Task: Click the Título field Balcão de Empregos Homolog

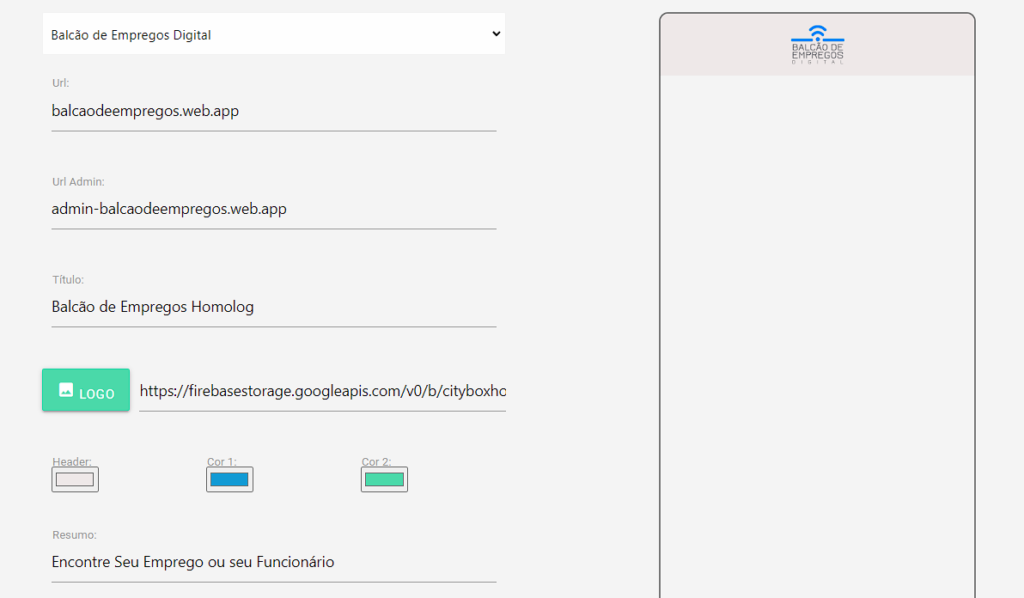Action: pyautogui.click(x=274, y=307)
